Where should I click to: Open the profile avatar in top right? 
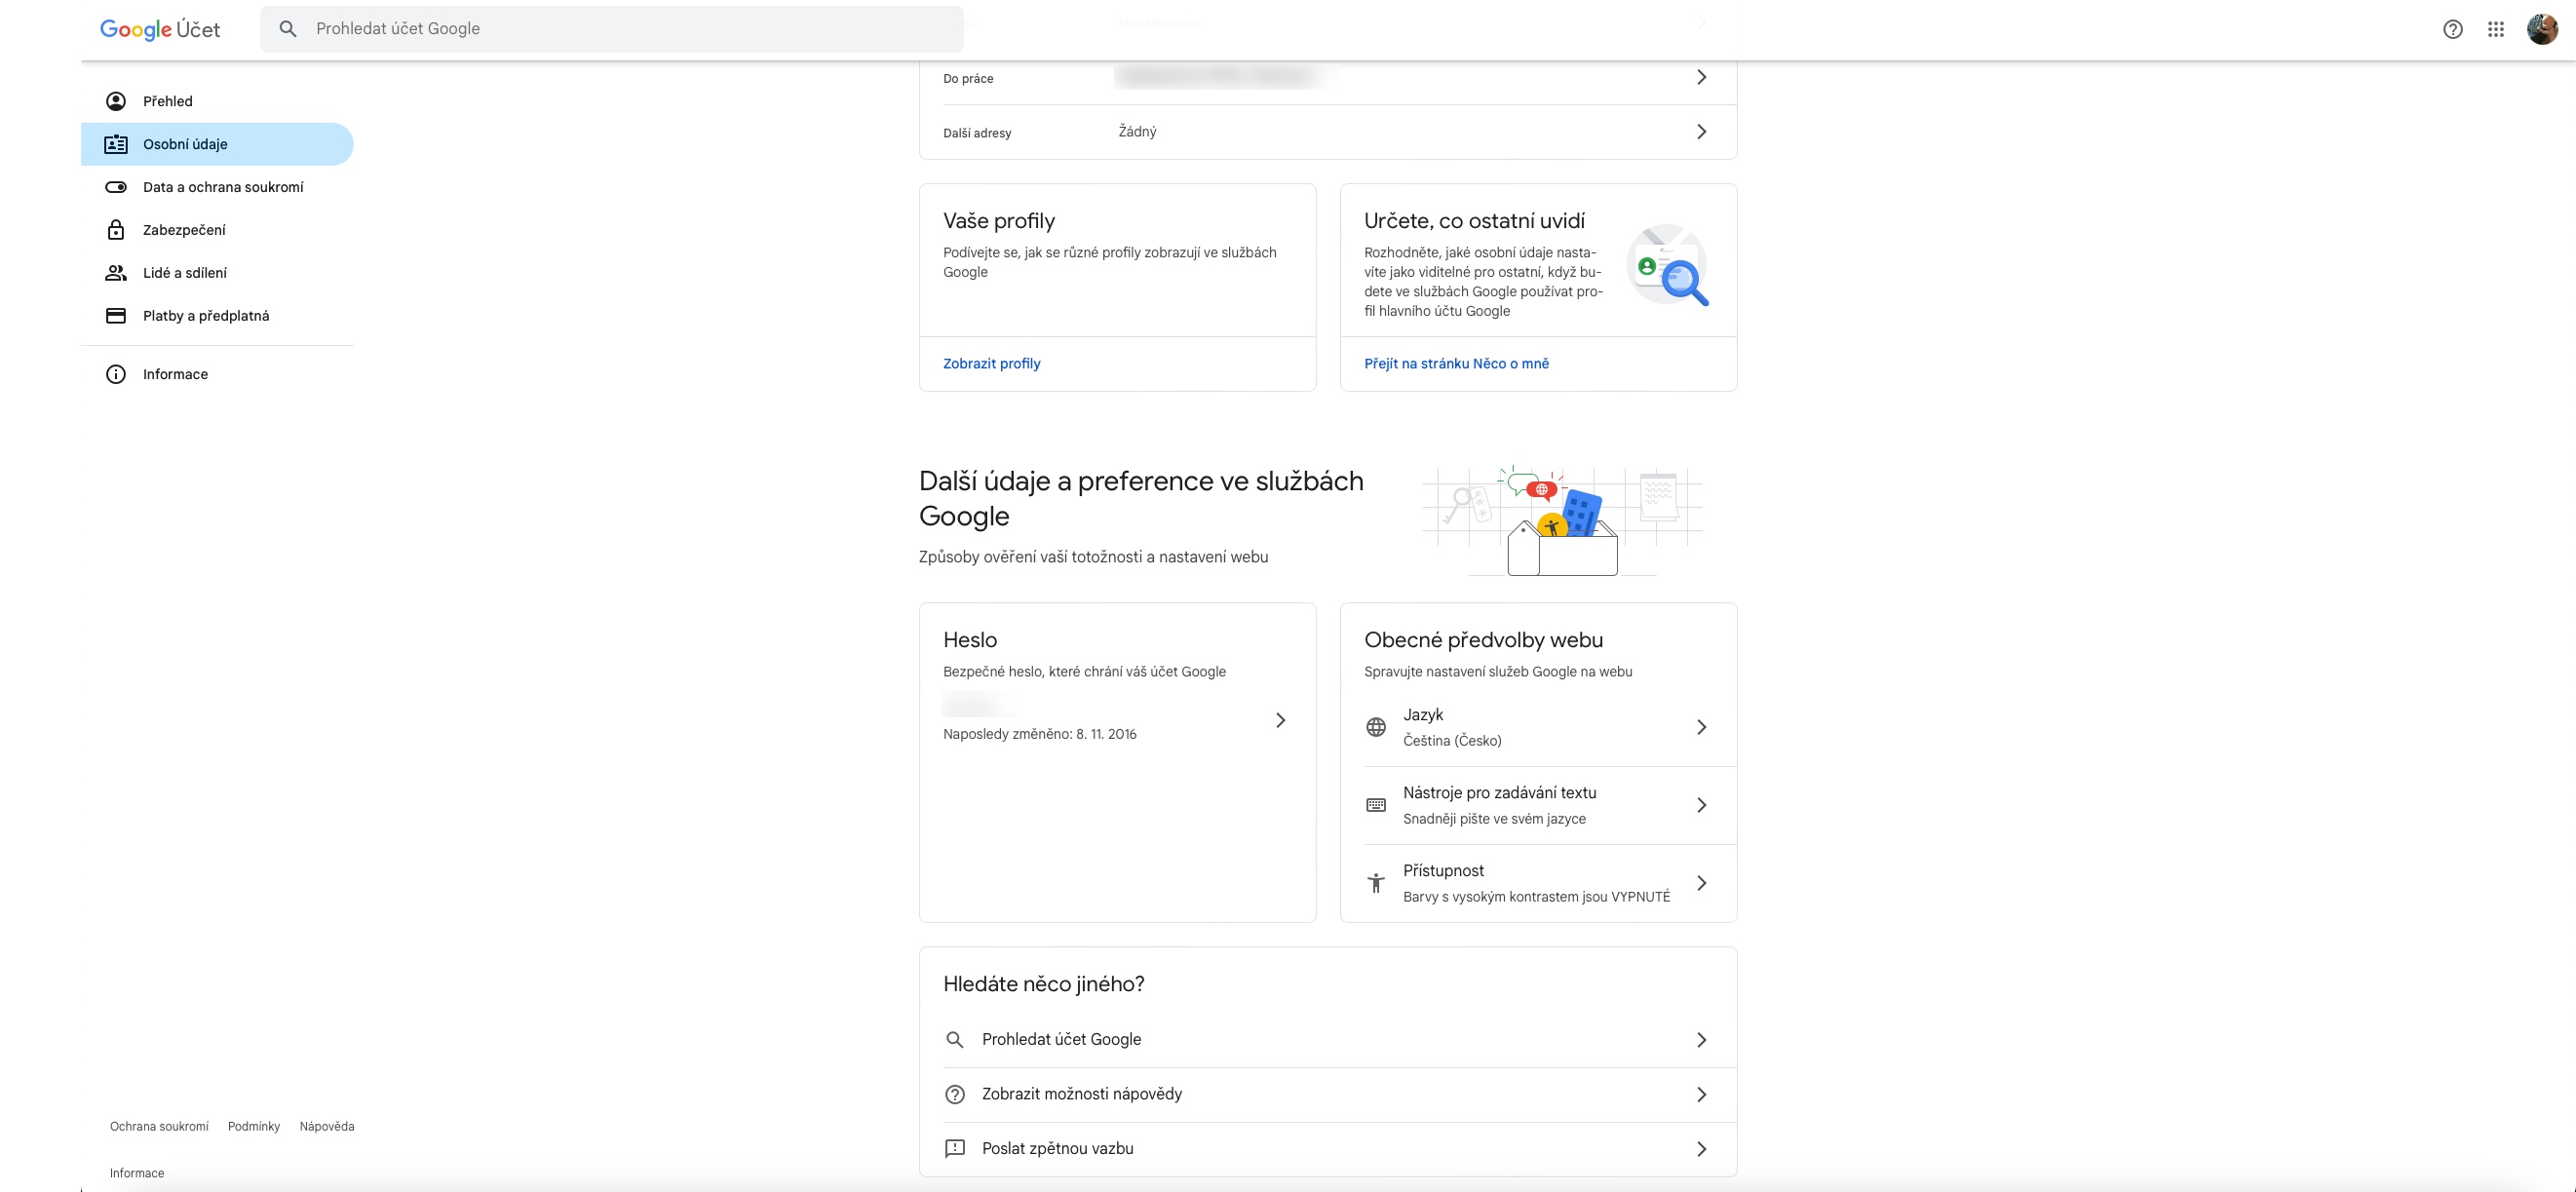click(x=2541, y=29)
